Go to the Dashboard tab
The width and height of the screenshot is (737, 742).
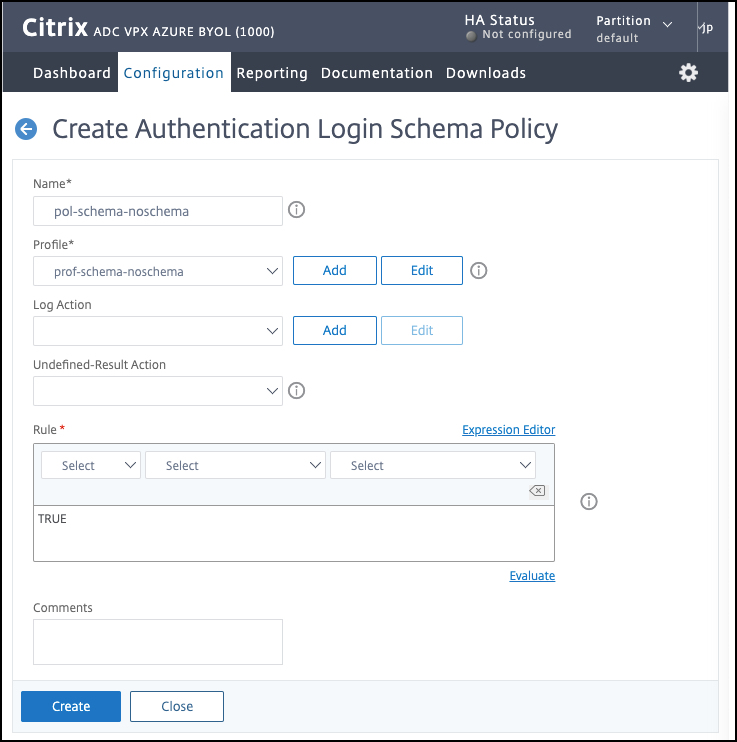(72, 73)
